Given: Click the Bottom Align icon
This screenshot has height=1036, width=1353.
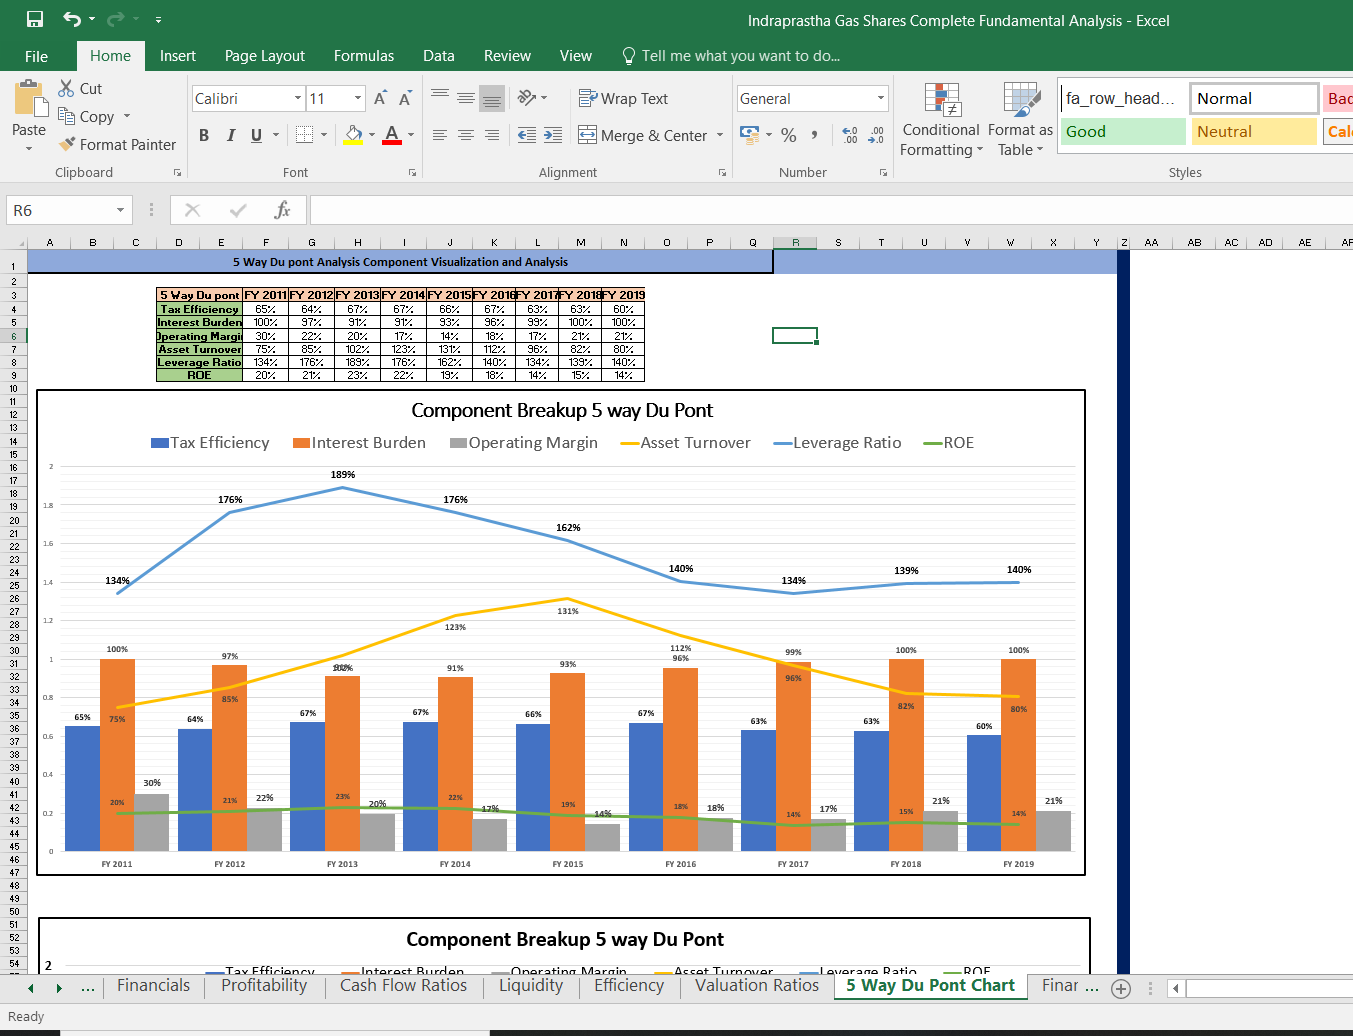Looking at the screenshot, I should 492,98.
